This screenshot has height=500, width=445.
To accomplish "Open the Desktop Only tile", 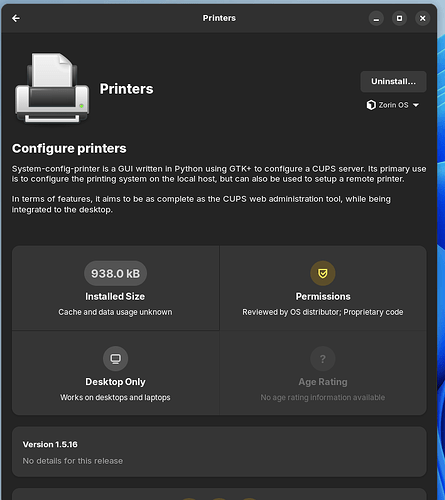I will (115, 373).
